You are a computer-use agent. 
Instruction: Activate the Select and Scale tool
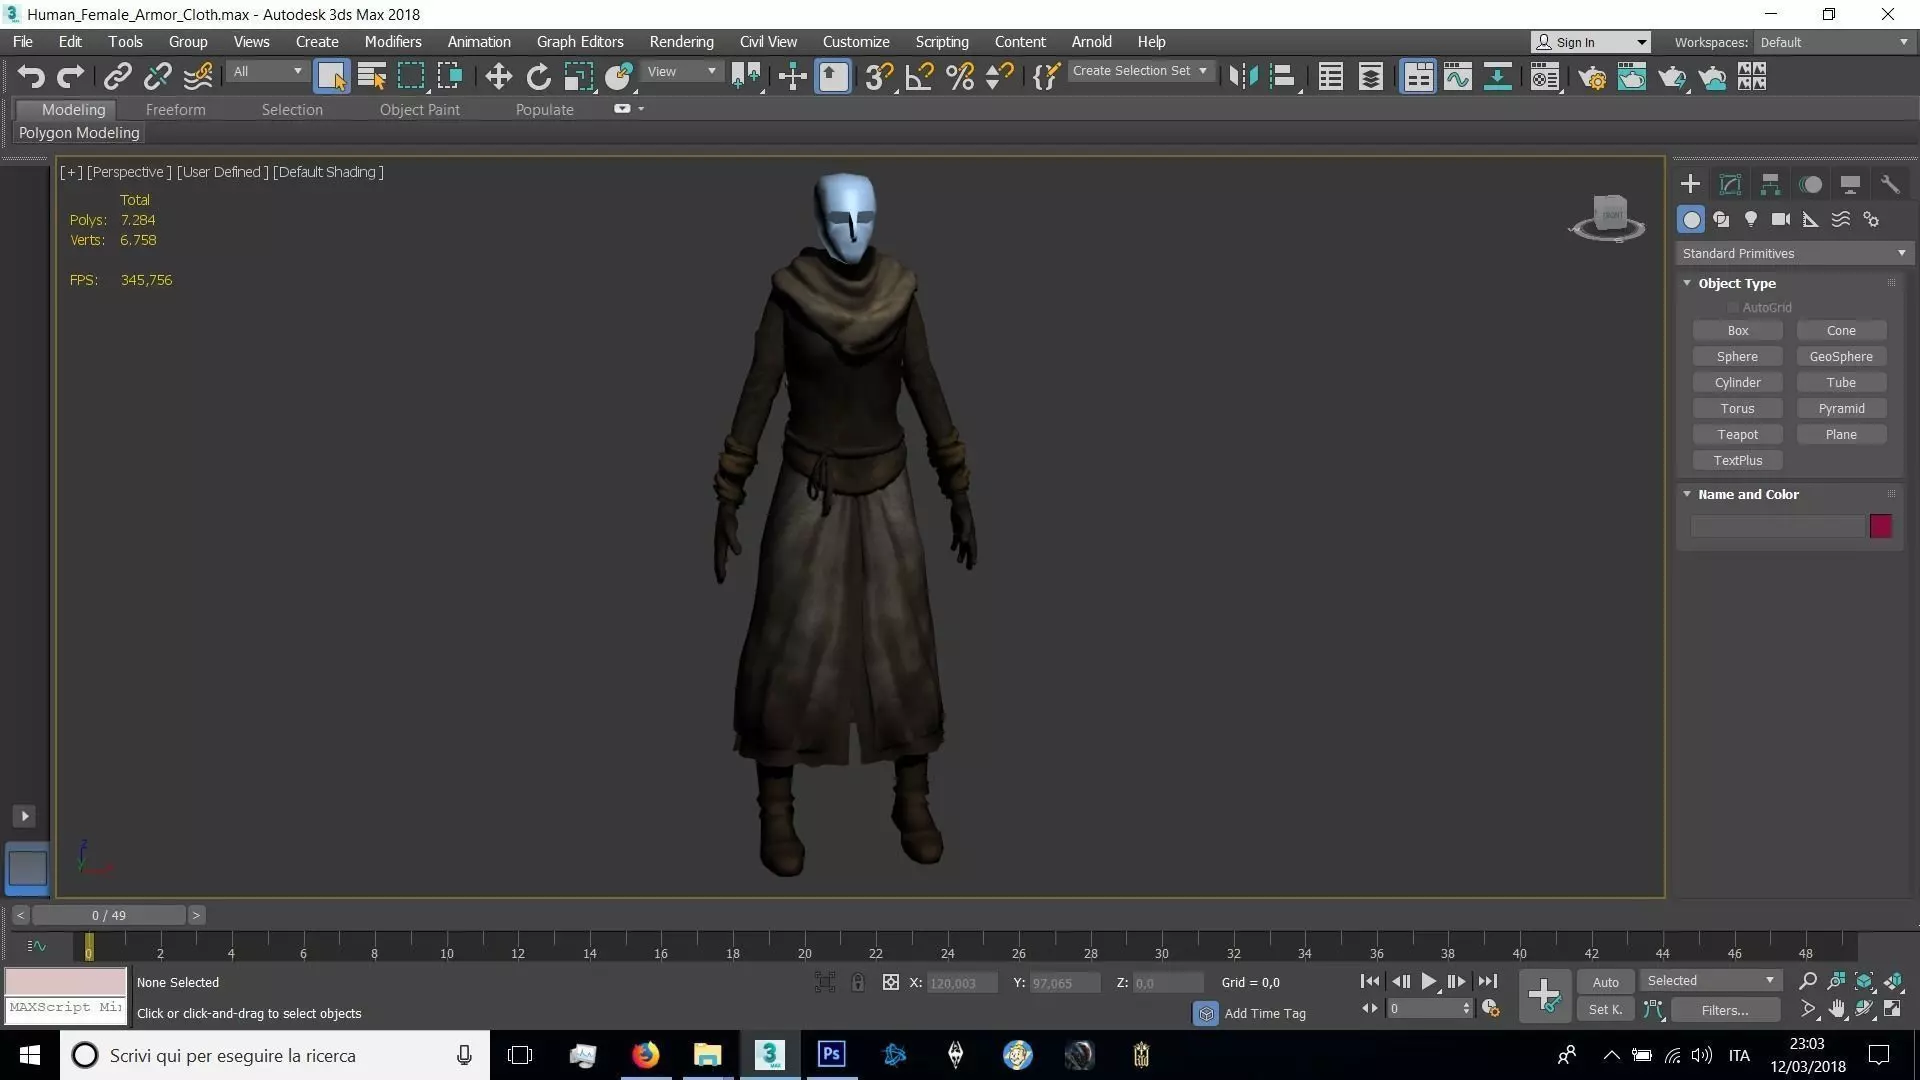[x=578, y=77]
